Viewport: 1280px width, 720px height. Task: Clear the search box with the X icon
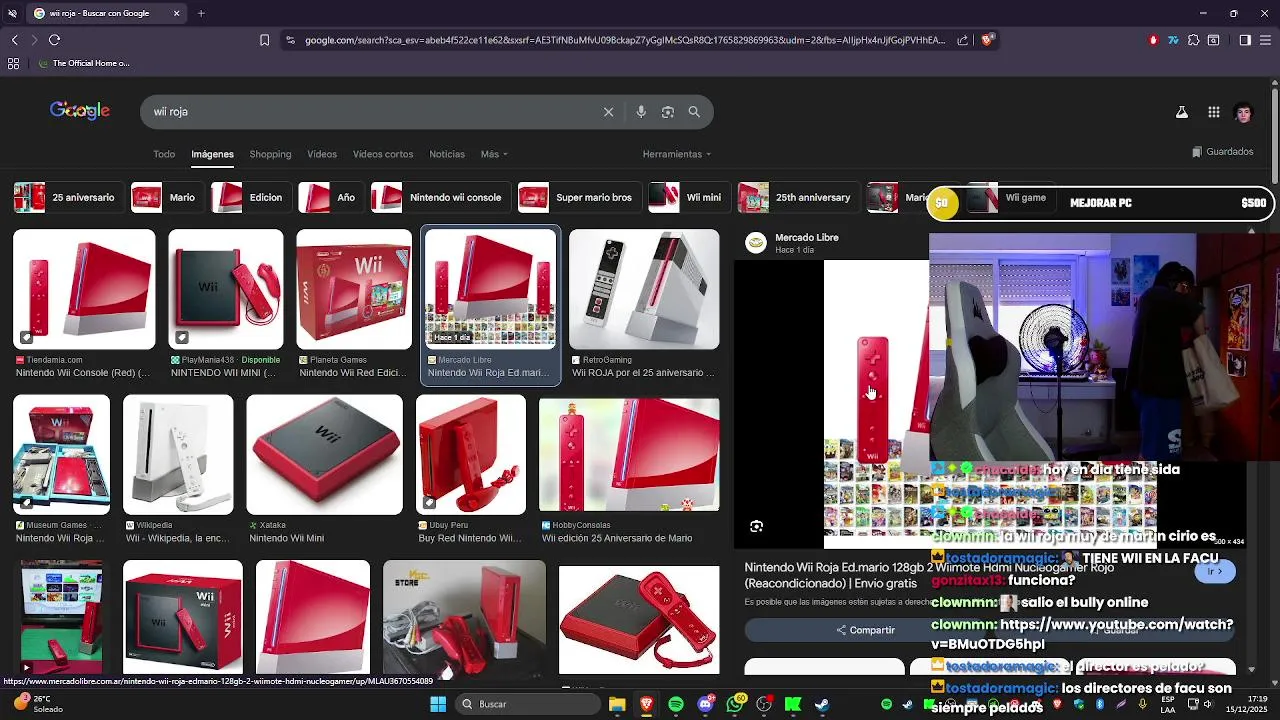(608, 112)
